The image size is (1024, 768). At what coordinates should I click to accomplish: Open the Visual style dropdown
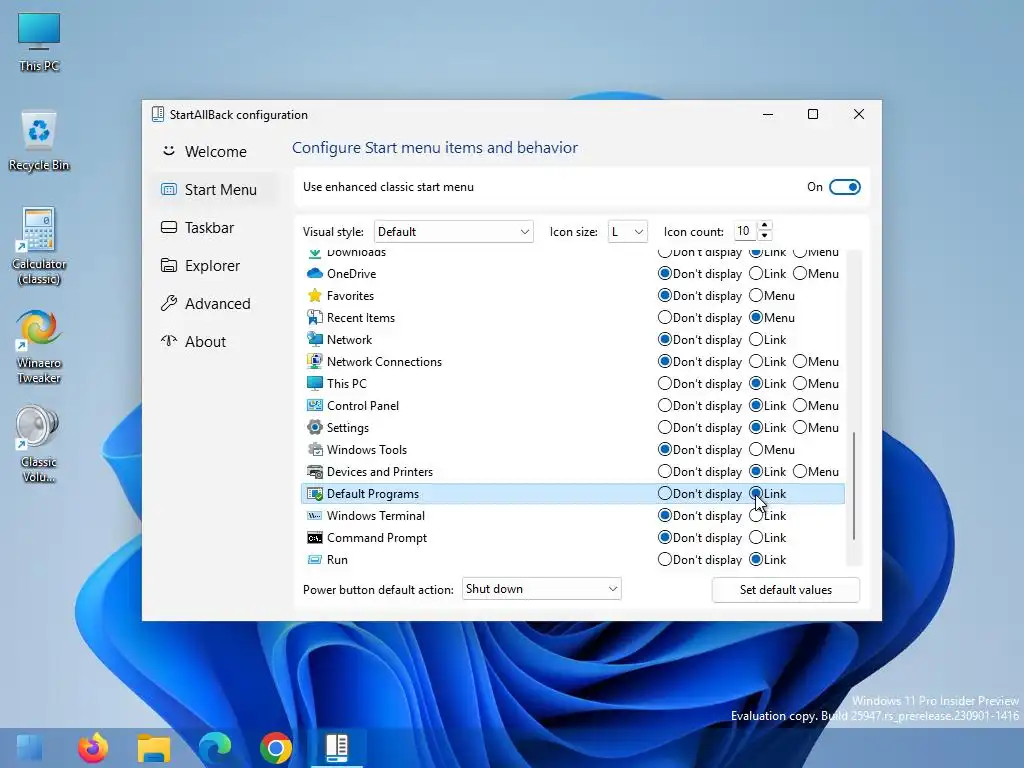pyautogui.click(x=454, y=232)
